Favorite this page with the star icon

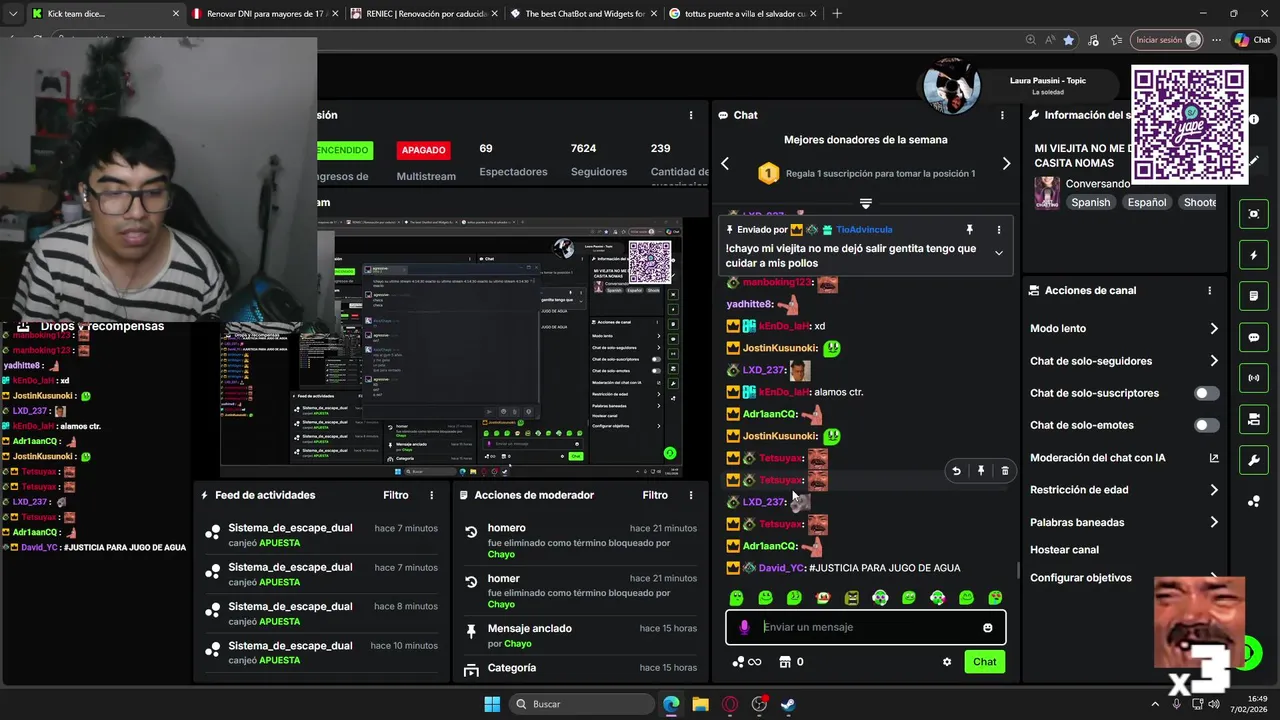1069,40
